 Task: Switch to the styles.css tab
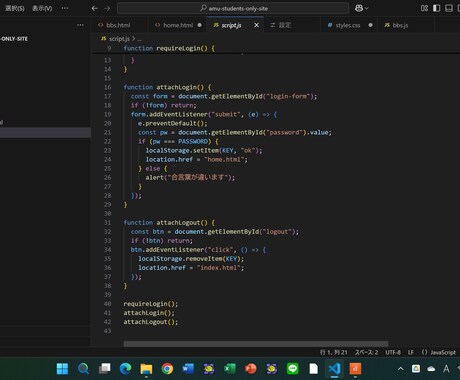point(348,25)
